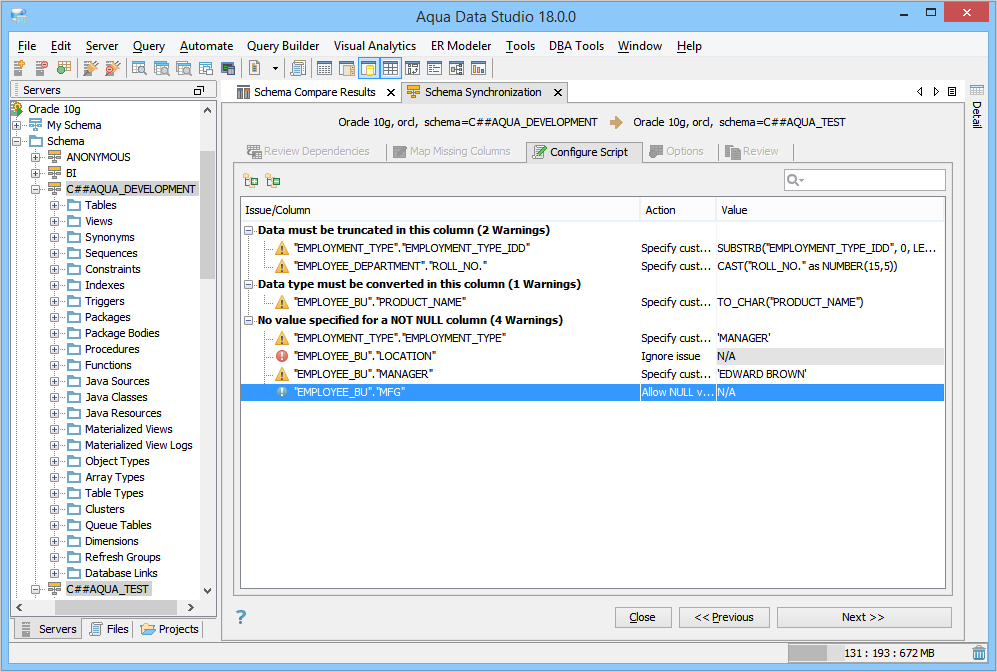Switch to the Projects bottom tab
Image resolution: width=997 pixels, height=672 pixels.
coord(170,629)
